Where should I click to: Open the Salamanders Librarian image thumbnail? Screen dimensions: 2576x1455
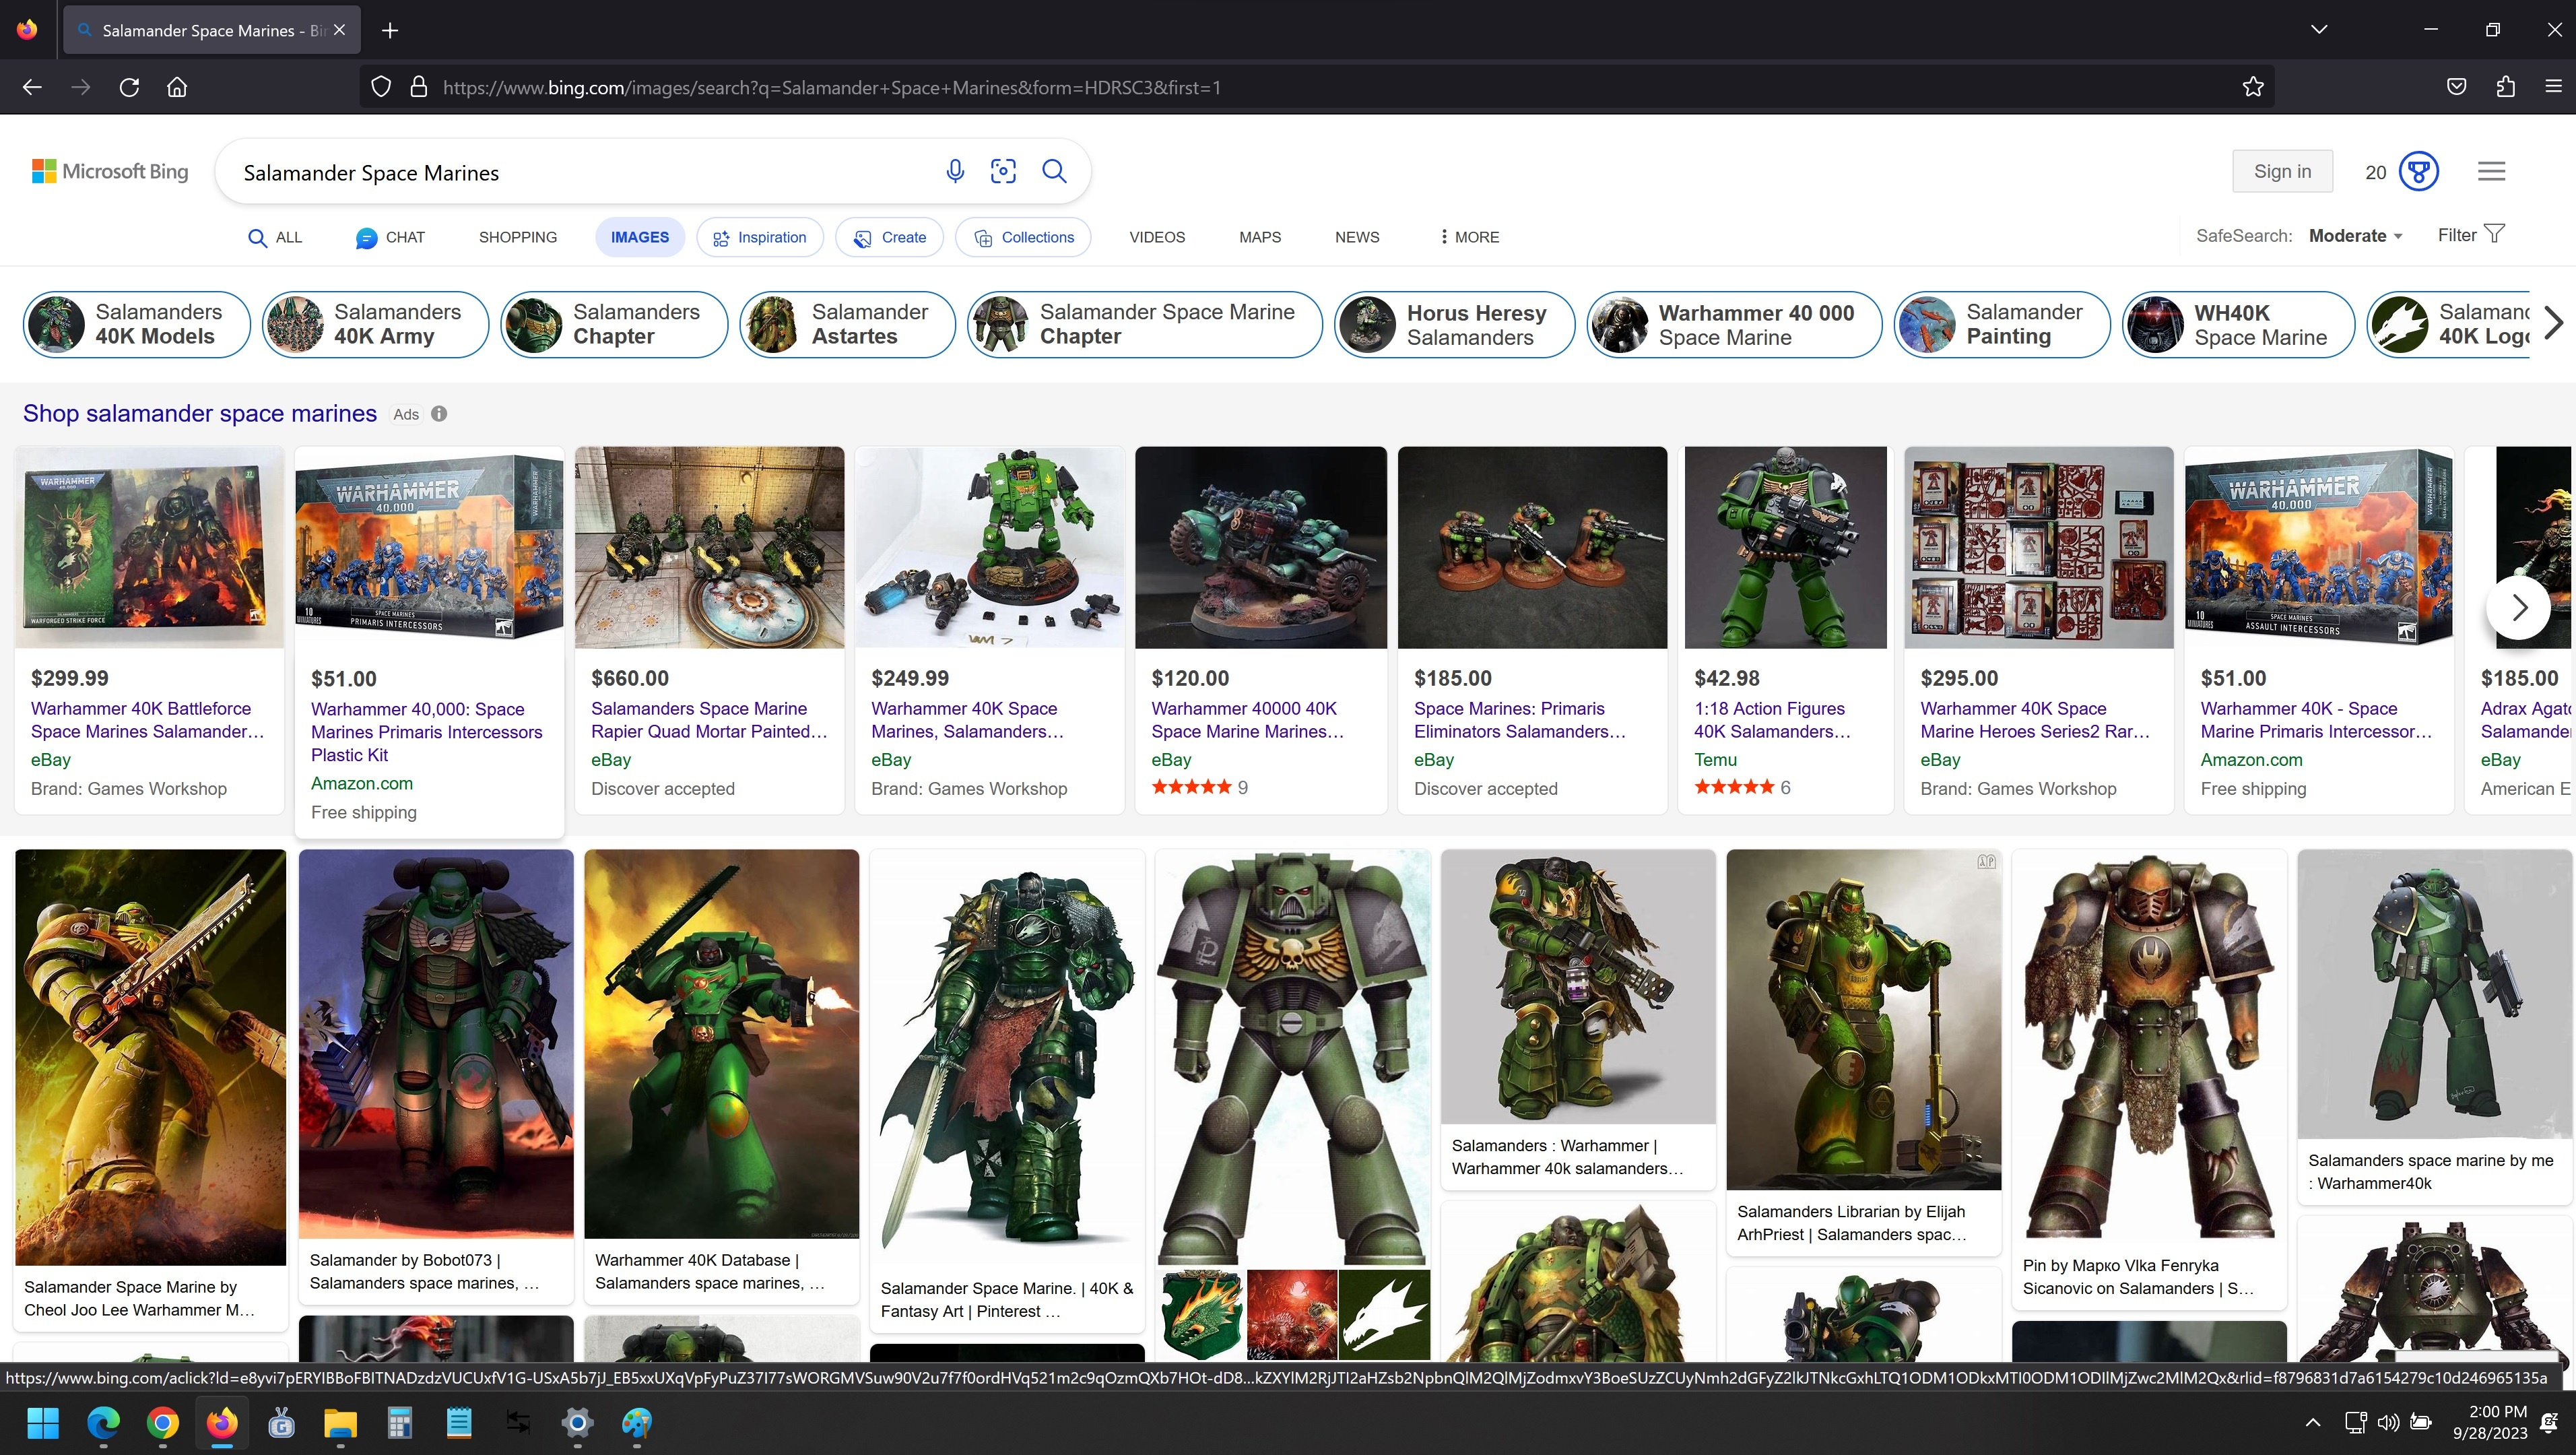click(1863, 1019)
